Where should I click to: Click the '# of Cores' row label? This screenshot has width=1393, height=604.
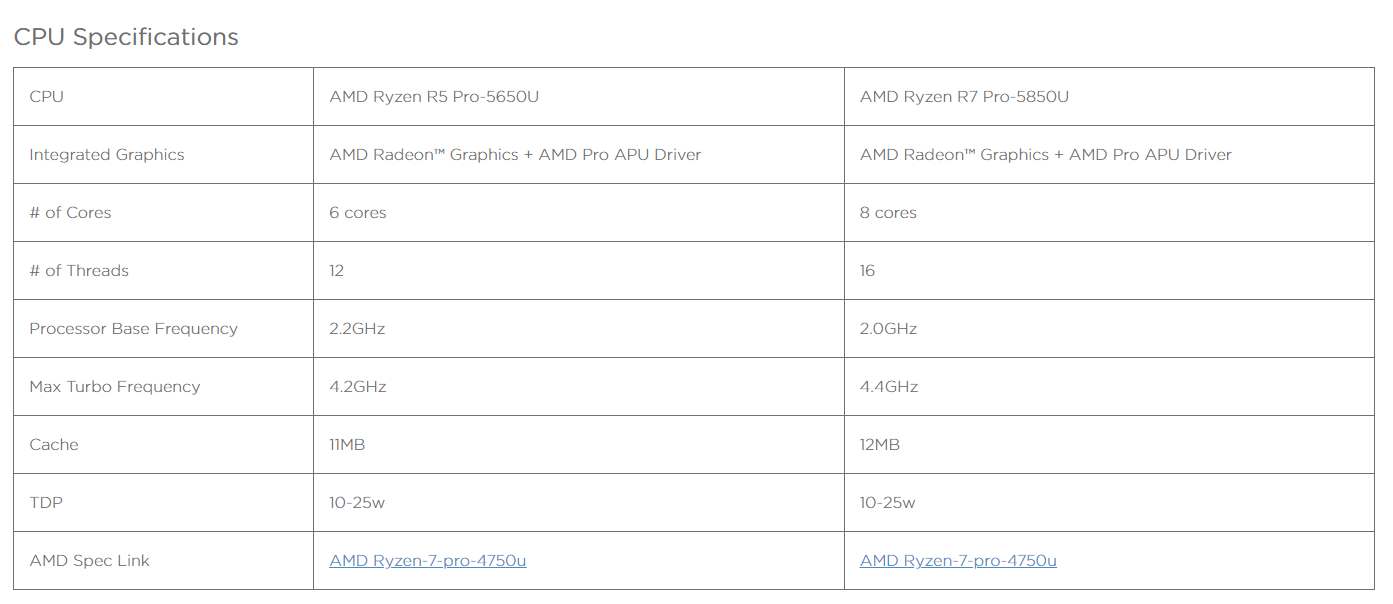pyautogui.click(x=70, y=213)
